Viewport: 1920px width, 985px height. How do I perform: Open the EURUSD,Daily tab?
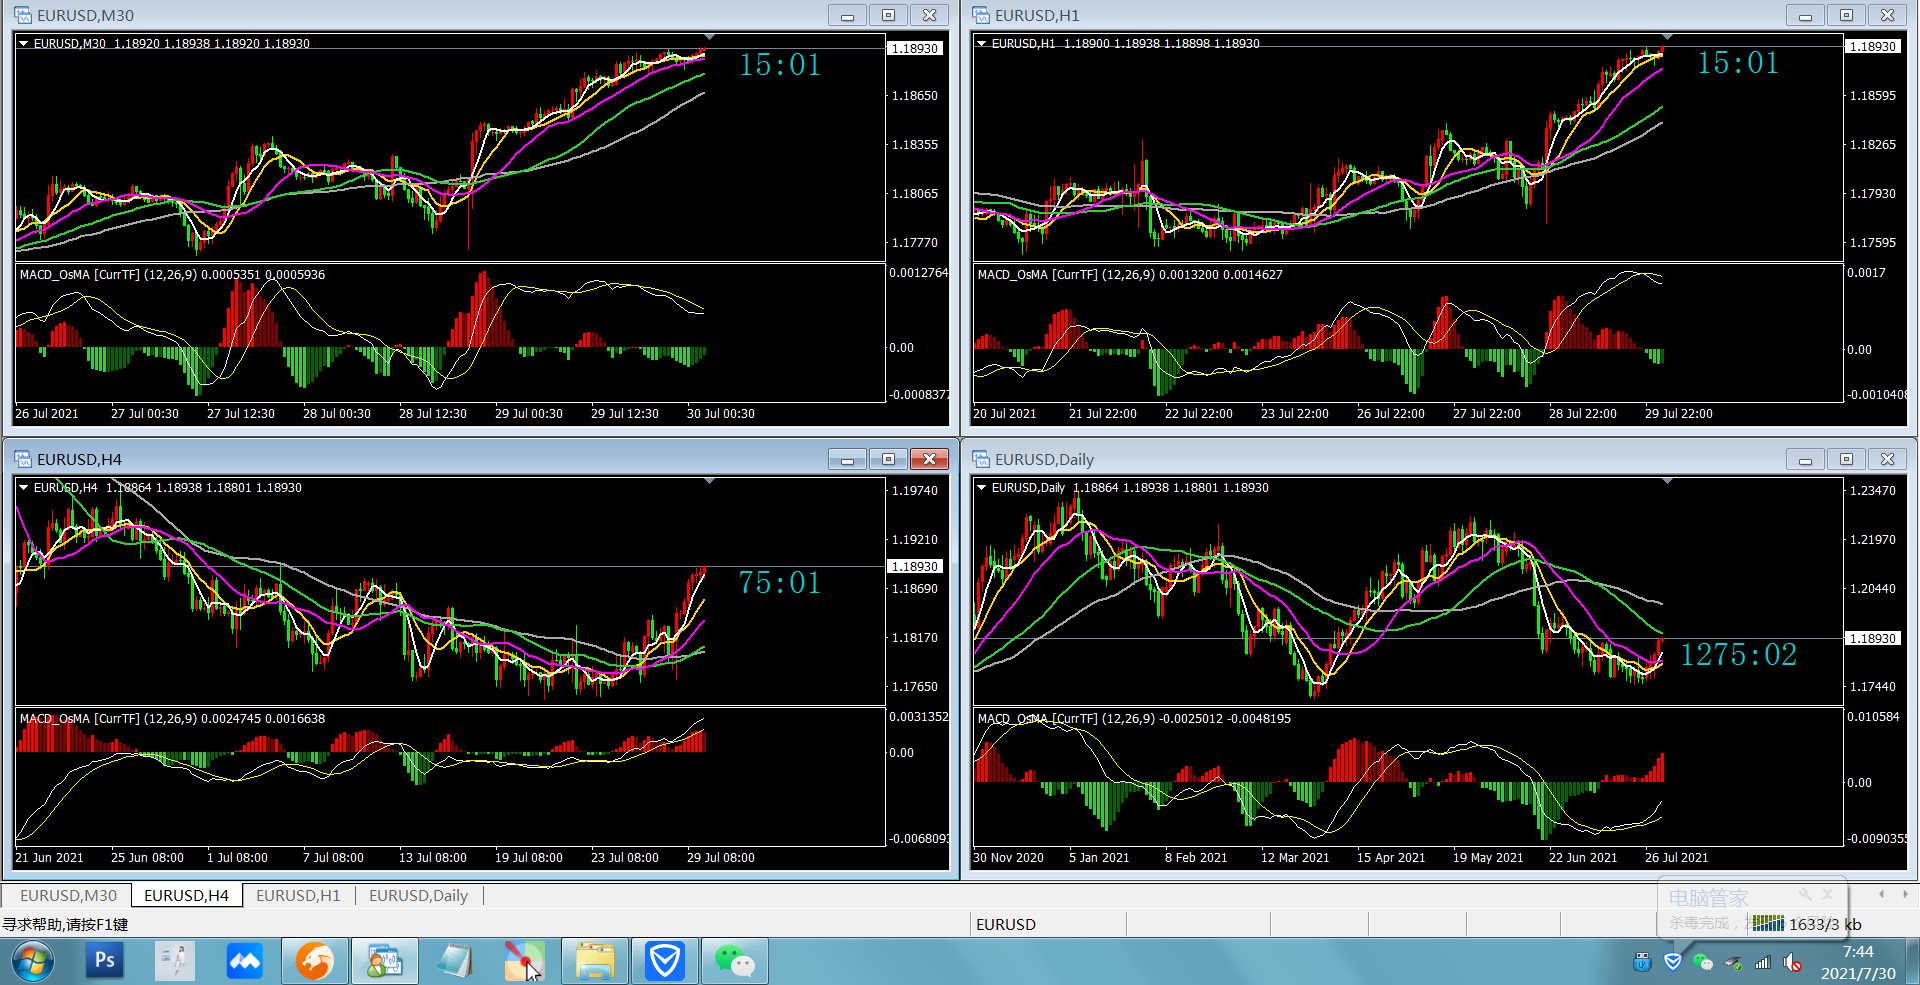coord(418,895)
